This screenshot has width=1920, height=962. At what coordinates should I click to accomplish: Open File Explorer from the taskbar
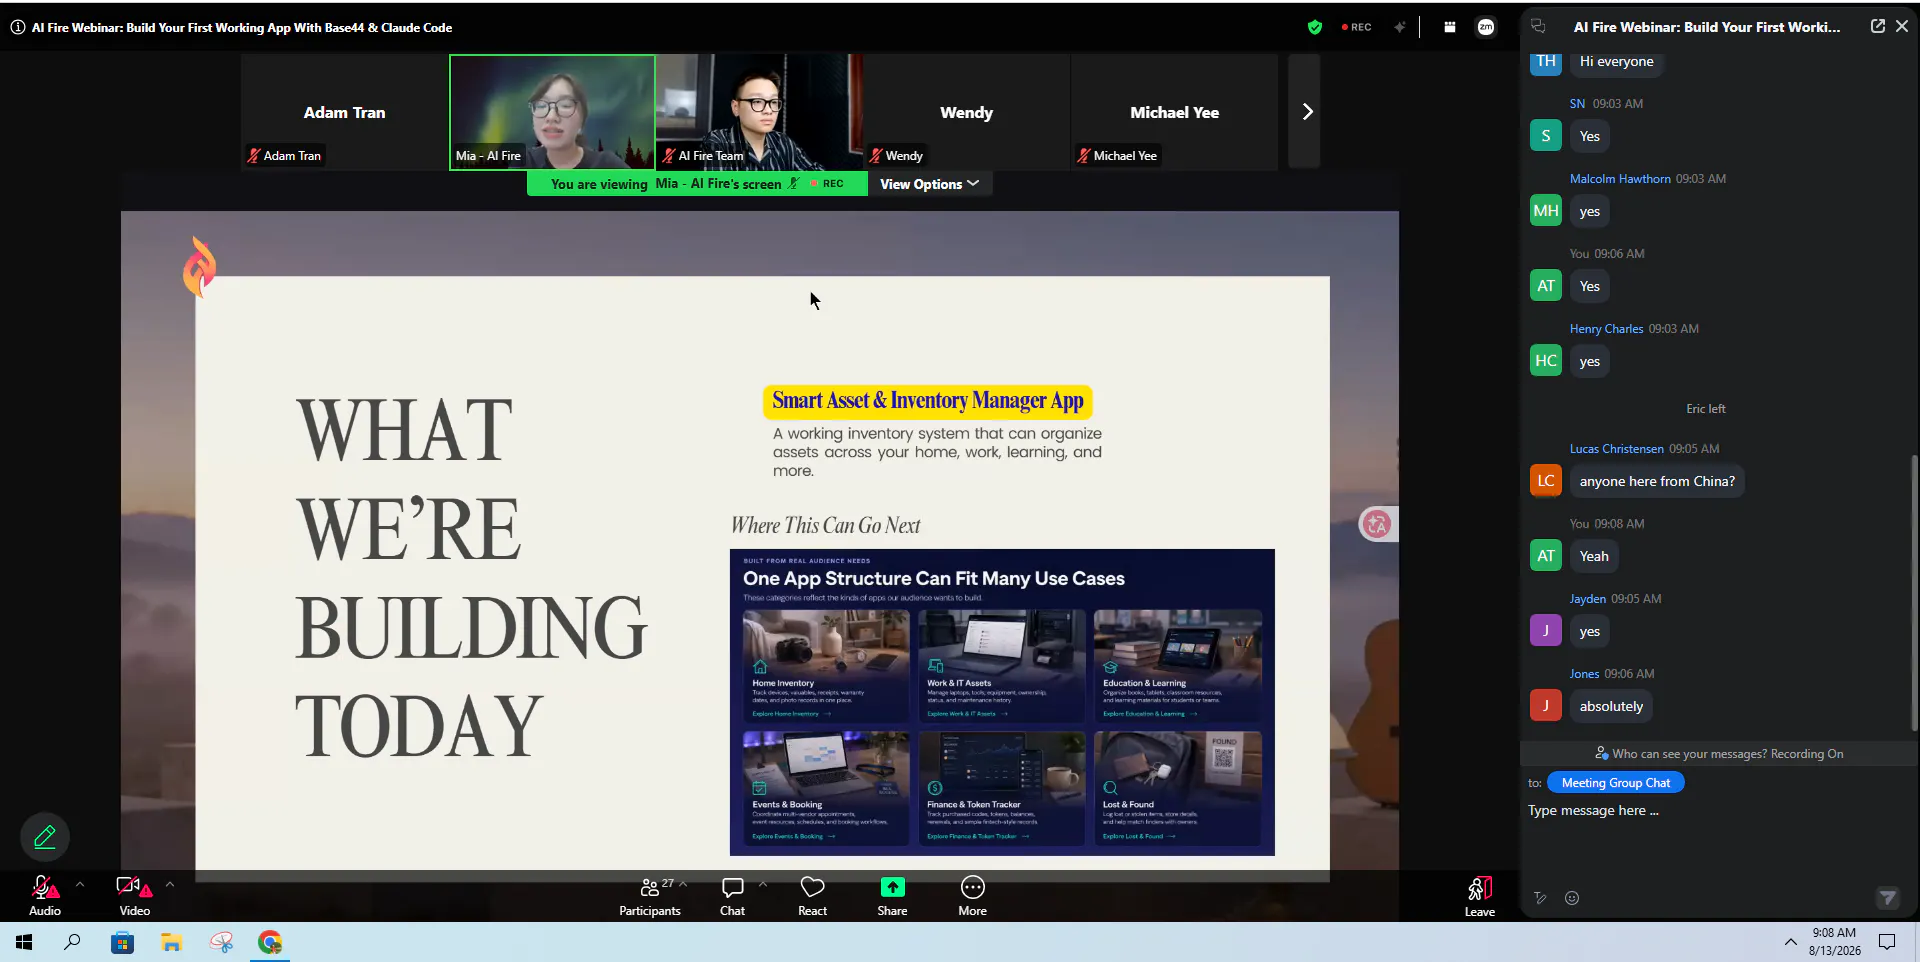[171, 942]
